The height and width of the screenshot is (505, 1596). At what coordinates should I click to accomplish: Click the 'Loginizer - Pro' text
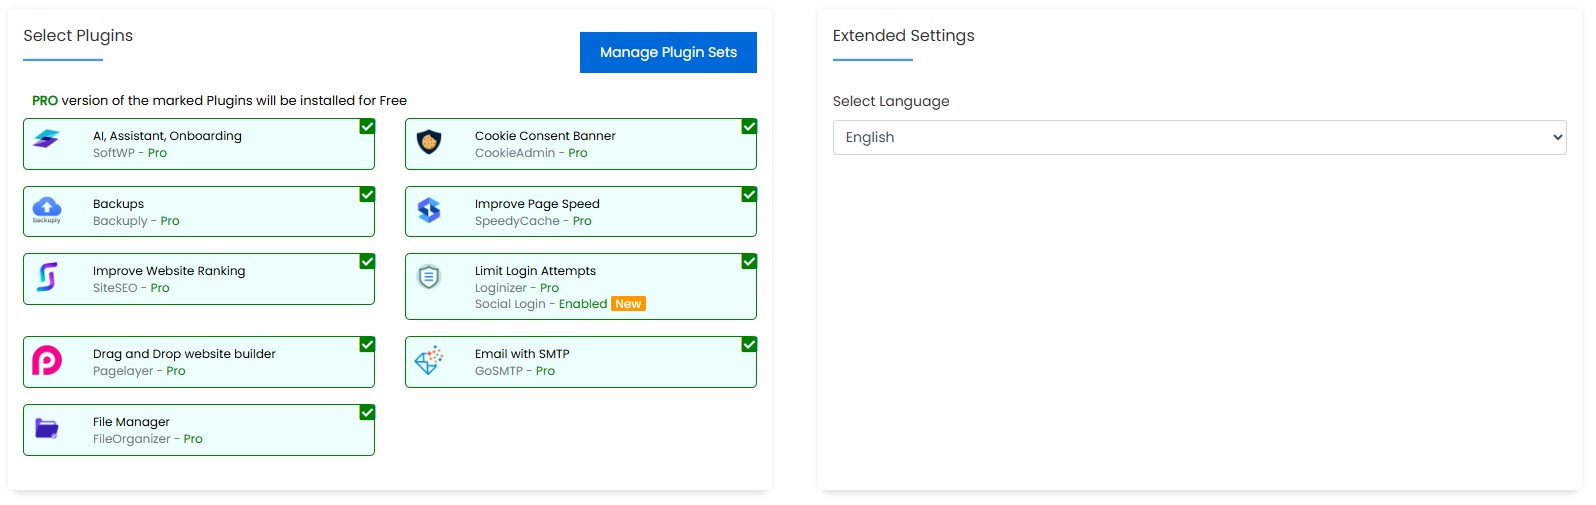[517, 288]
